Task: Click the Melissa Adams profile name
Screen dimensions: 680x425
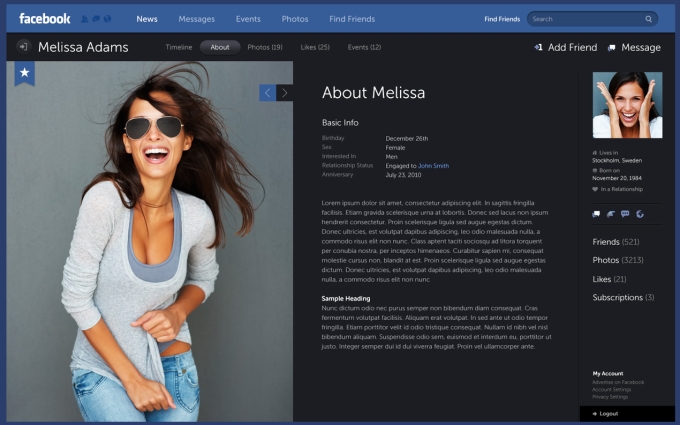Action: pos(83,47)
